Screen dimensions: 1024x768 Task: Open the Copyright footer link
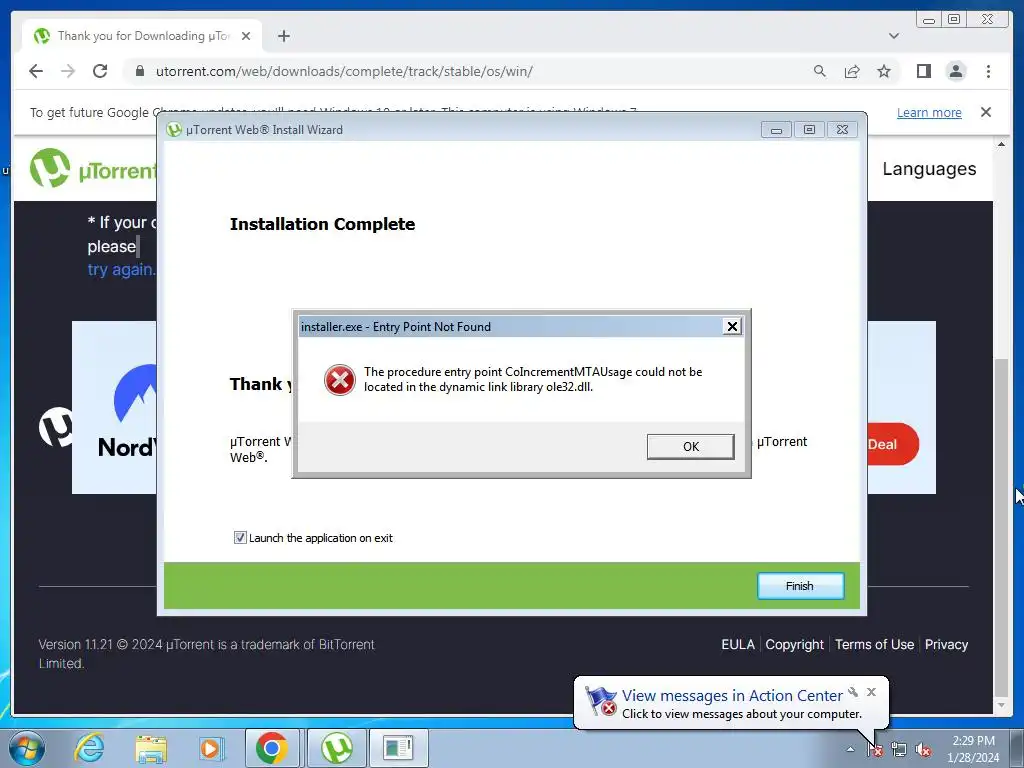pos(795,645)
